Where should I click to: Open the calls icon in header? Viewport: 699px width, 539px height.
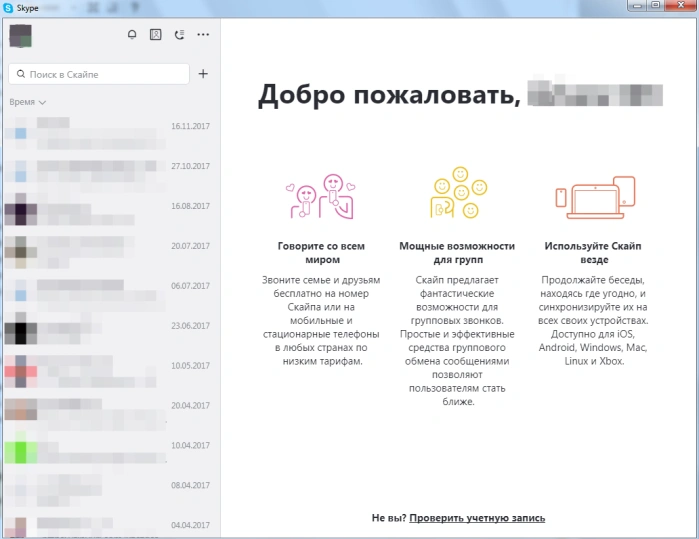point(180,34)
